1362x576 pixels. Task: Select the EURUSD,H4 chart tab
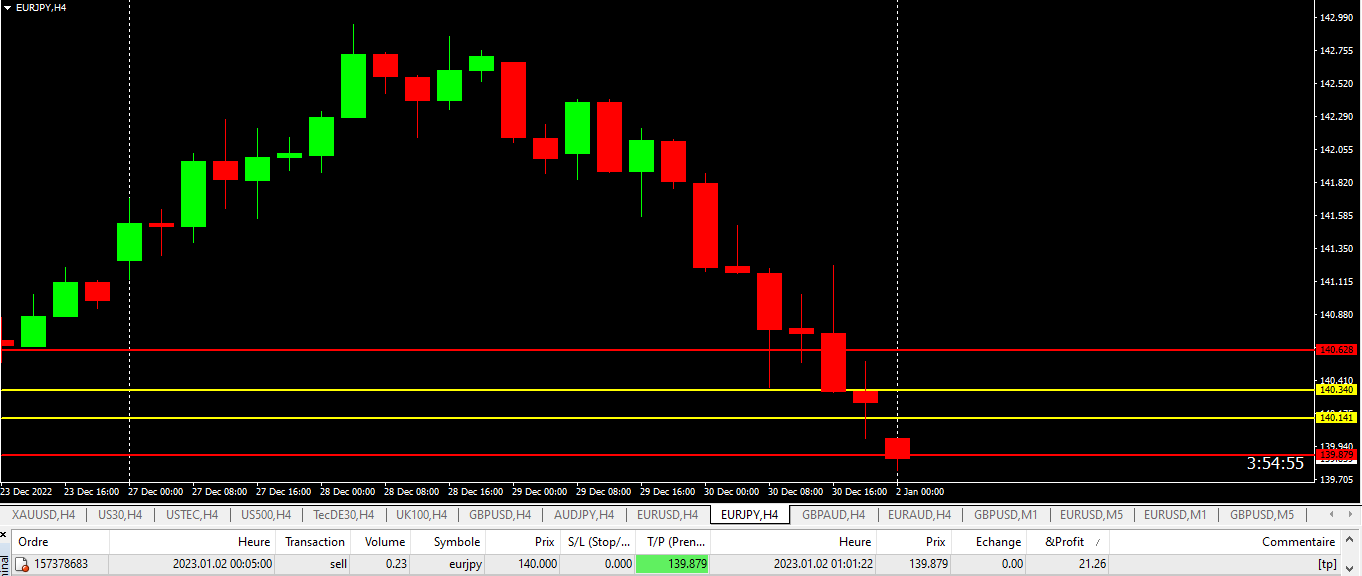click(667, 515)
